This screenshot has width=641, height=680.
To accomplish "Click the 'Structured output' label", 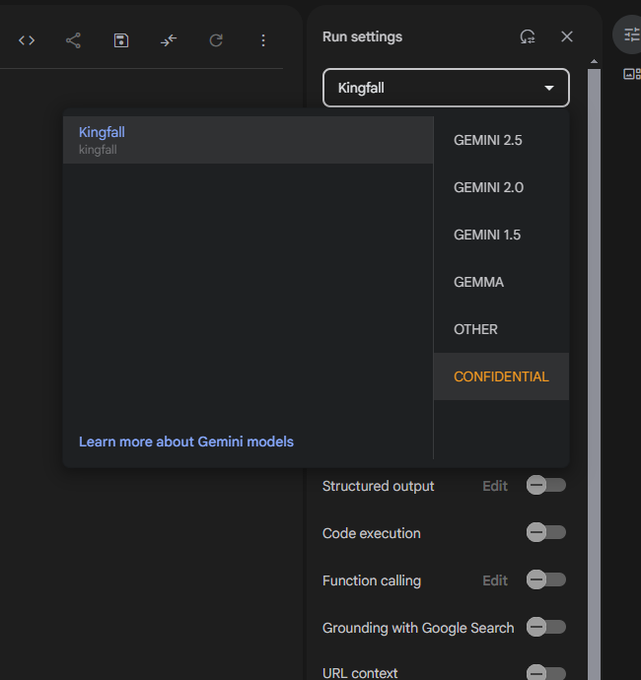I will click(378, 486).
